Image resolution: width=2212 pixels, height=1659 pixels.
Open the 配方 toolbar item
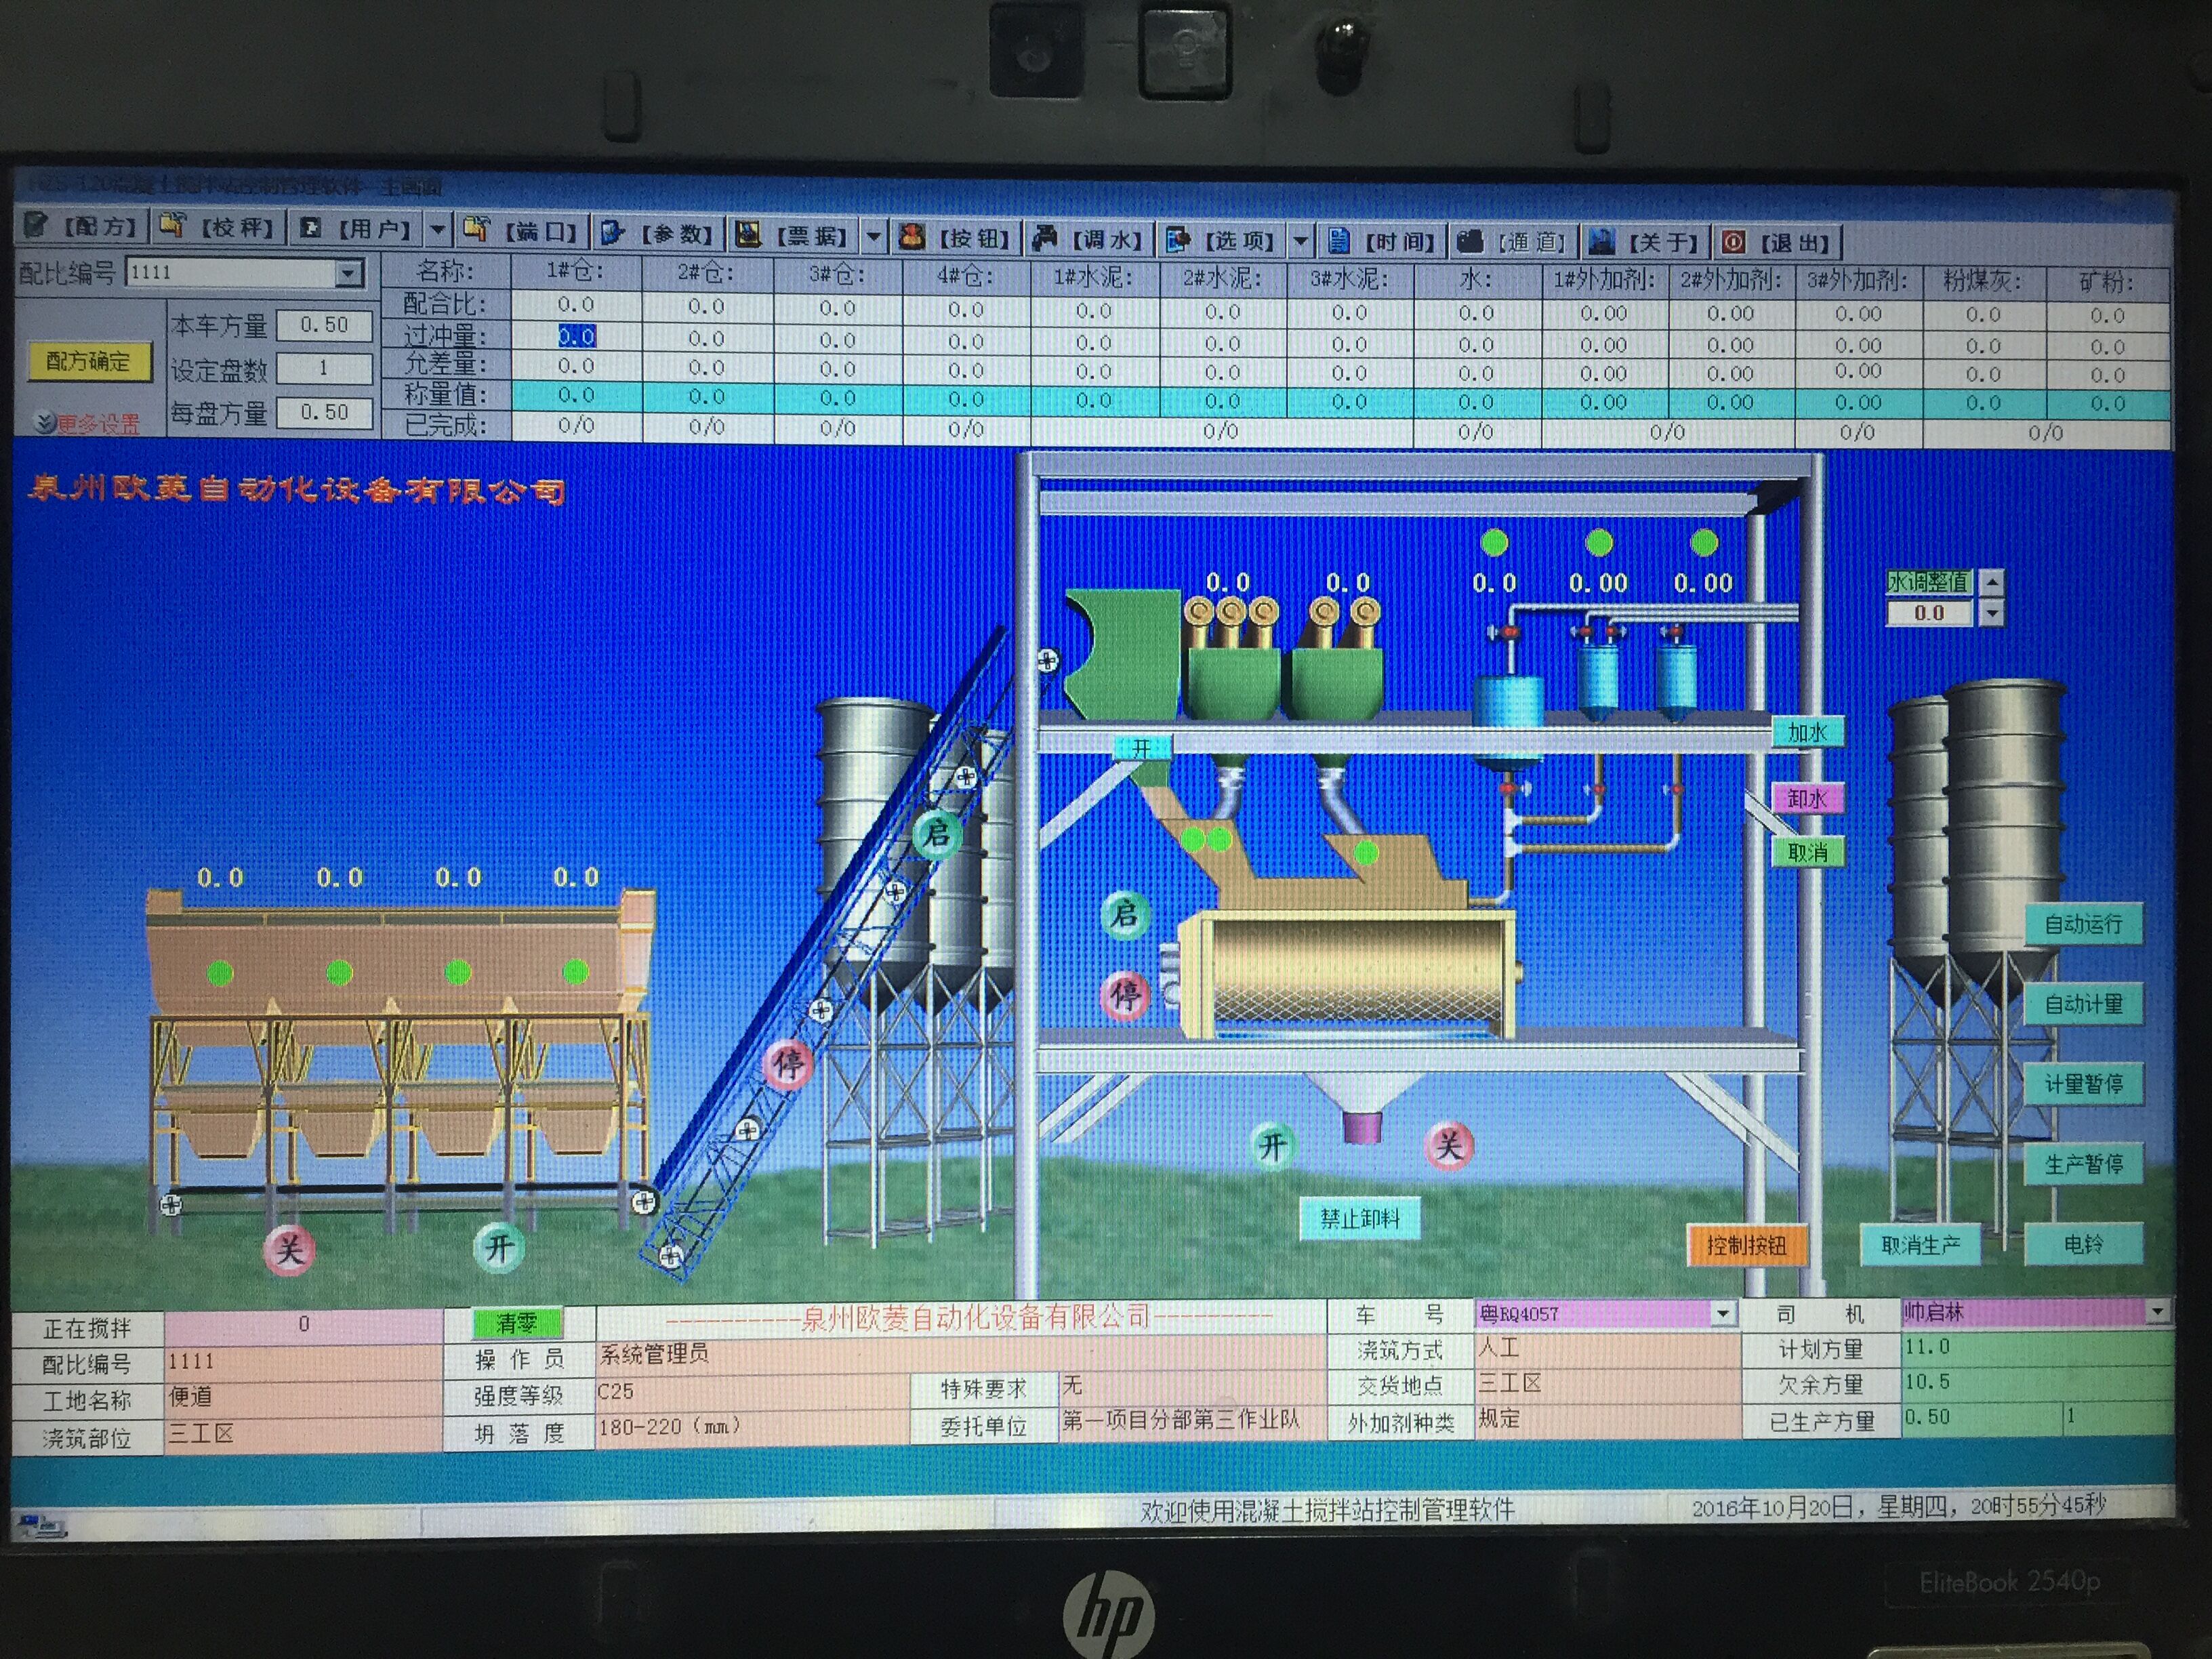pos(82,226)
